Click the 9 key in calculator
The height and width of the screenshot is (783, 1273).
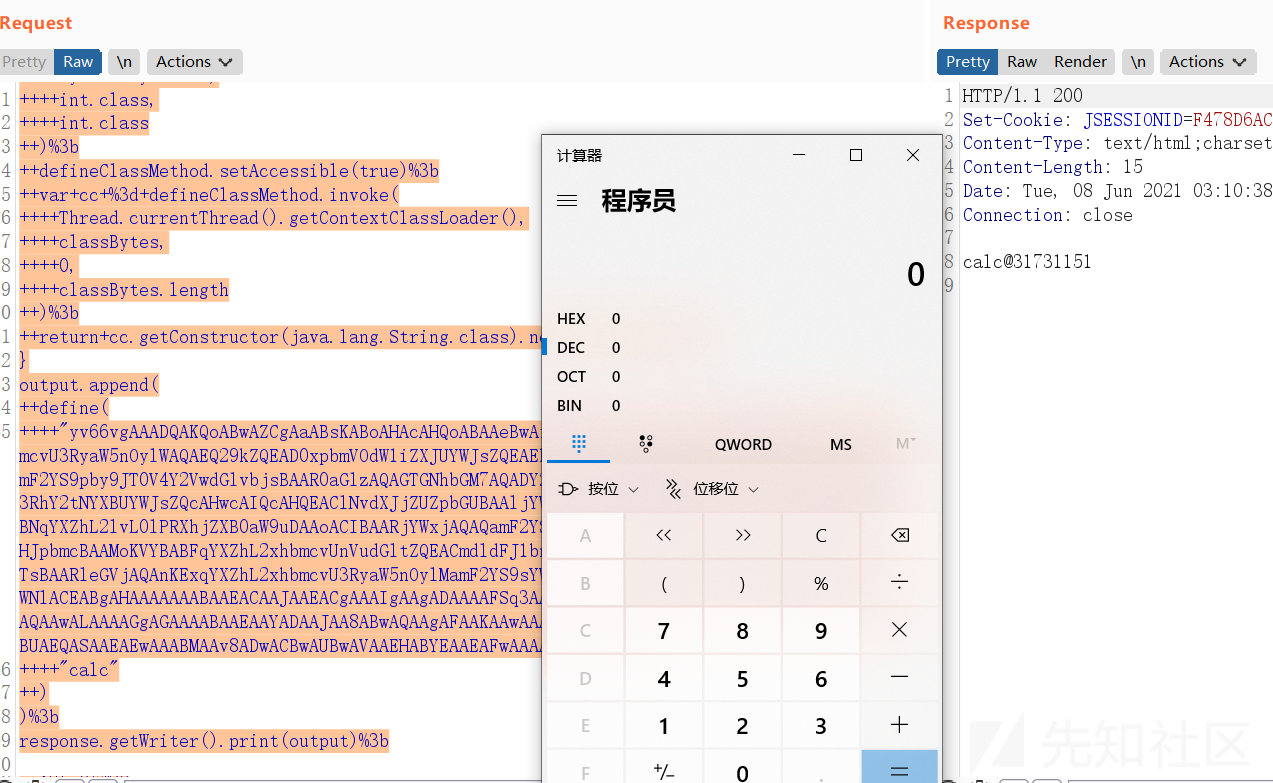point(821,630)
